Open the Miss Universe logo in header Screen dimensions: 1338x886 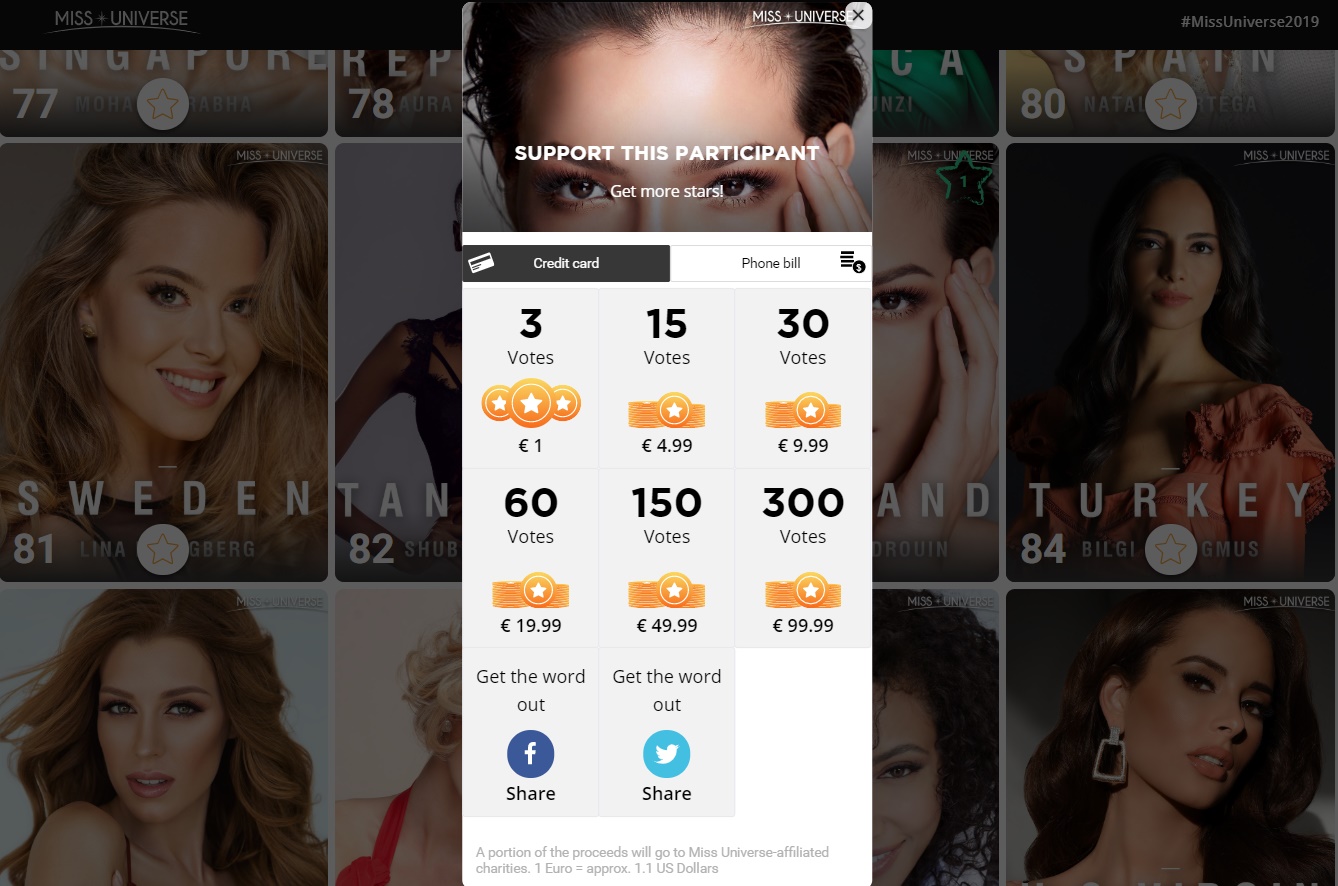tap(122, 20)
